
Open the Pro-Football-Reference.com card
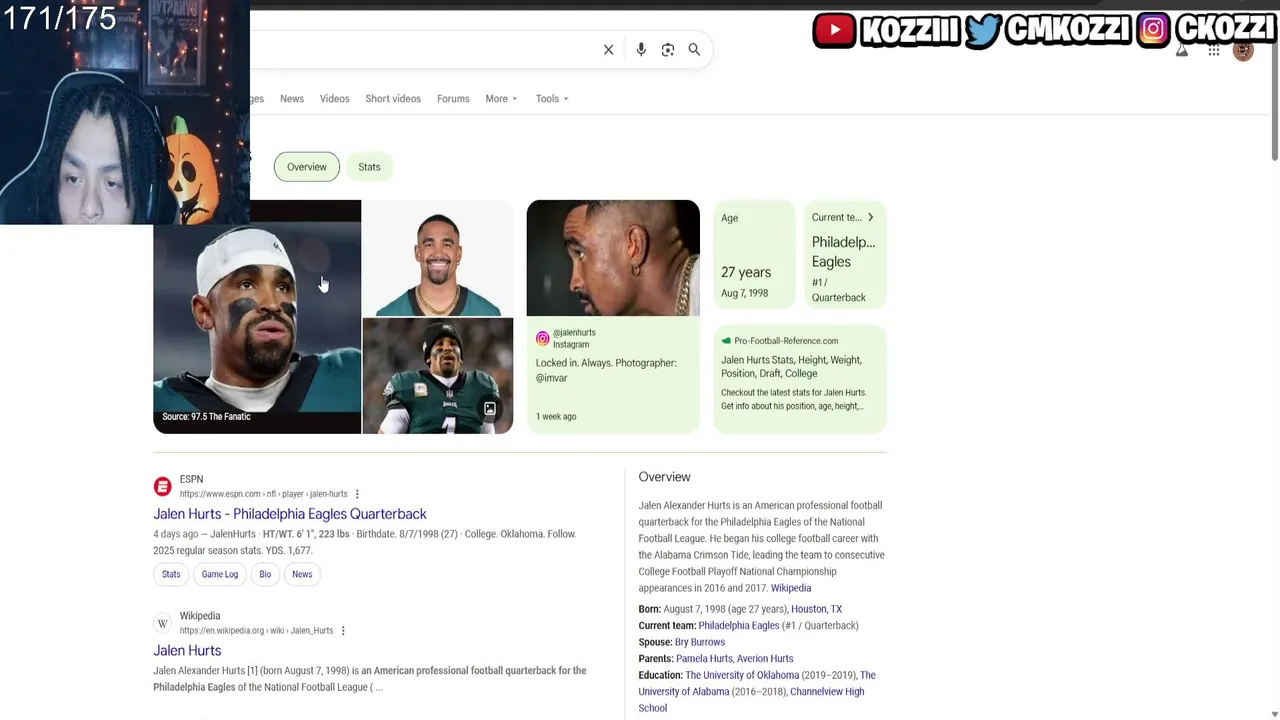point(800,378)
